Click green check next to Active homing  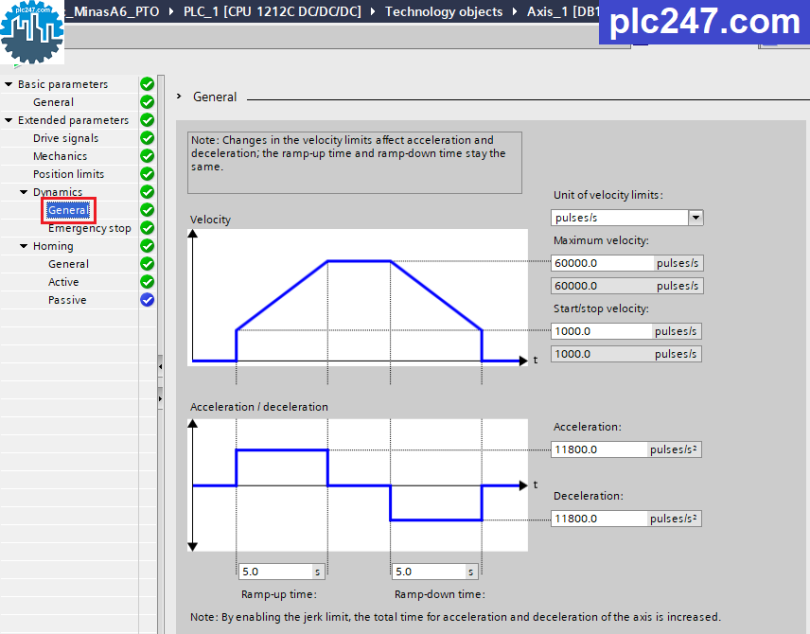pos(147,282)
